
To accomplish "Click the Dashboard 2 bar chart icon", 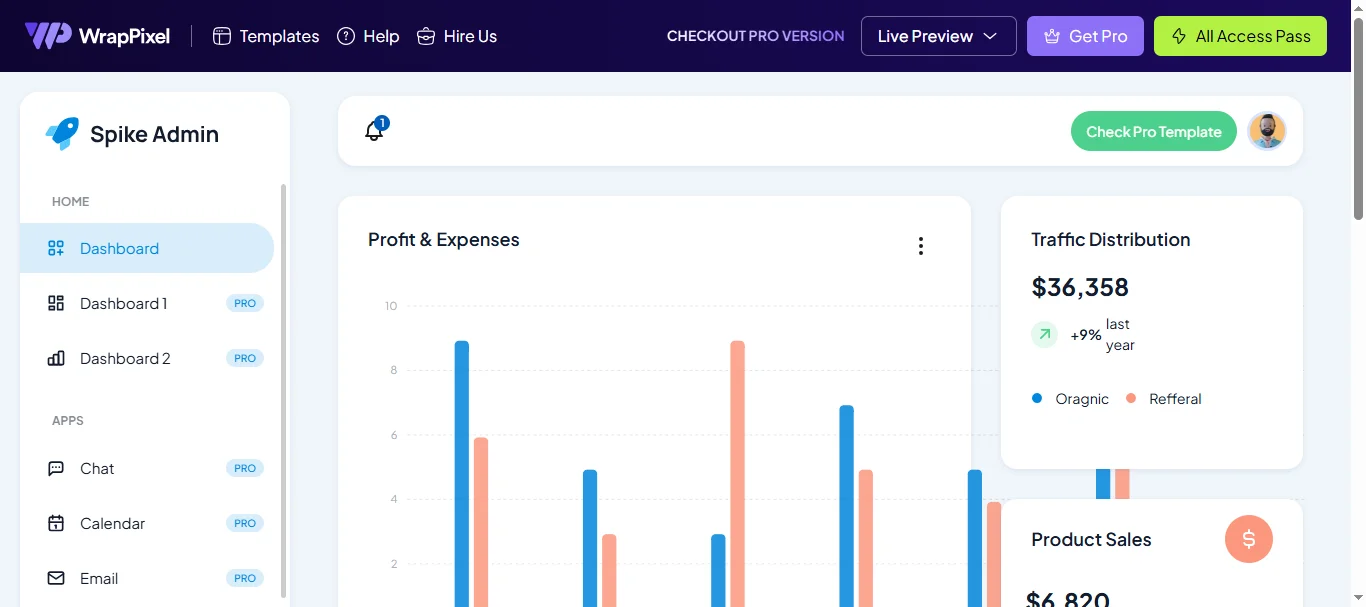I will click(x=56, y=358).
